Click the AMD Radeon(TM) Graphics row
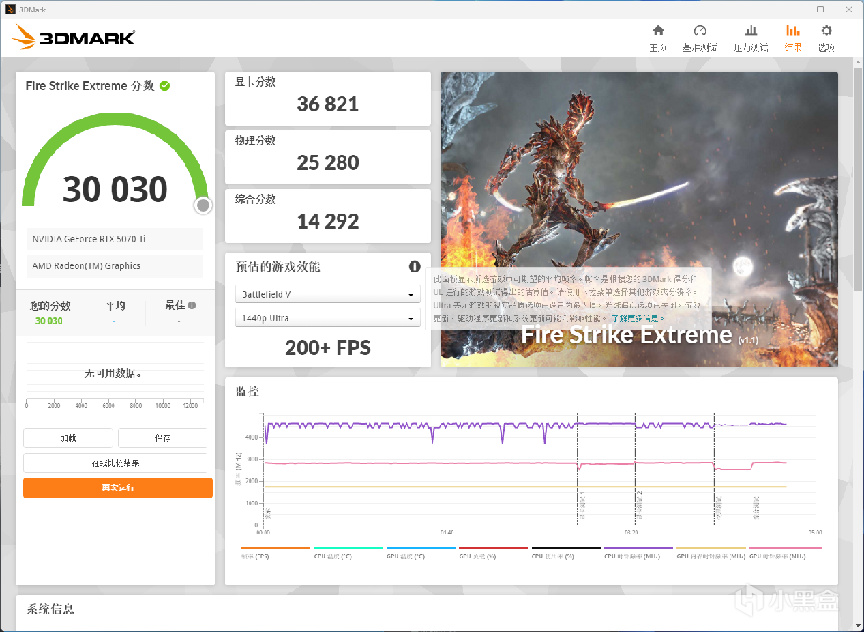 pyautogui.click(x=115, y=266)
